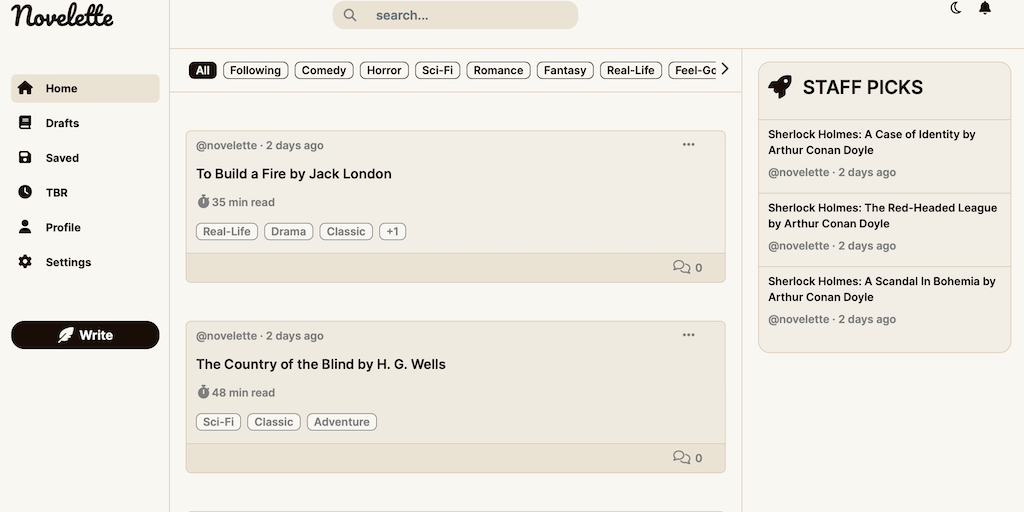Open comments on The Country of the Blind

click(687, 458)
